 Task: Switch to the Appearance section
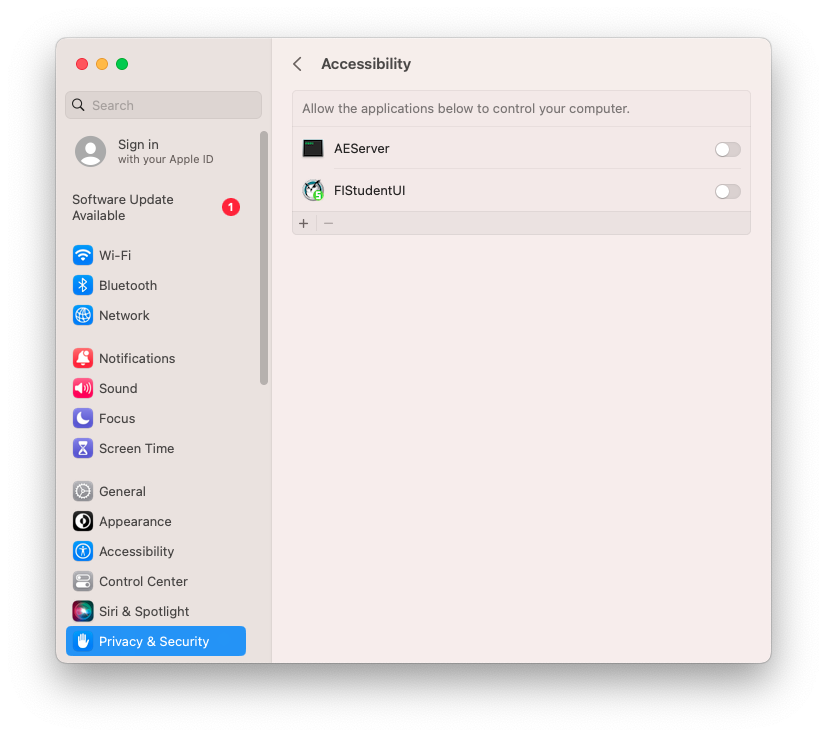134,521
